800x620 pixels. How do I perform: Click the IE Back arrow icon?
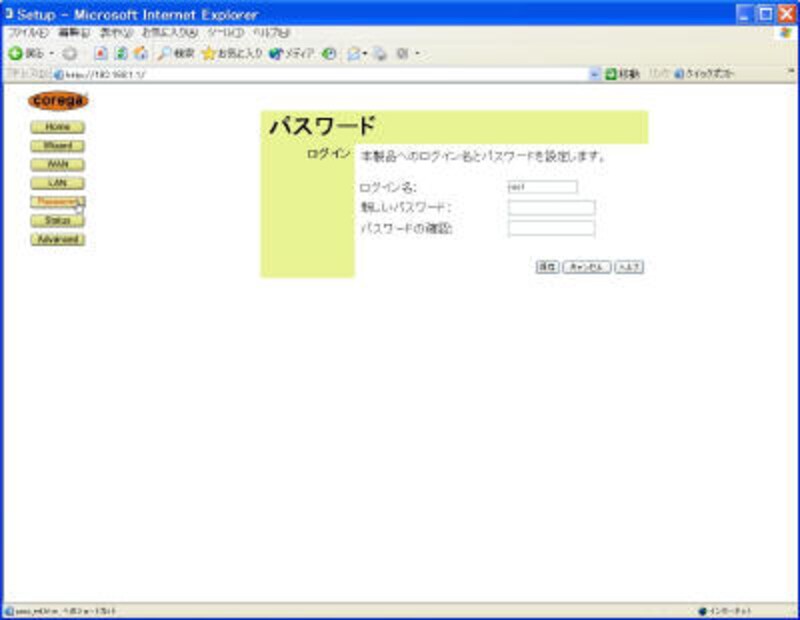pyautogui.click(x=16, y=53)
